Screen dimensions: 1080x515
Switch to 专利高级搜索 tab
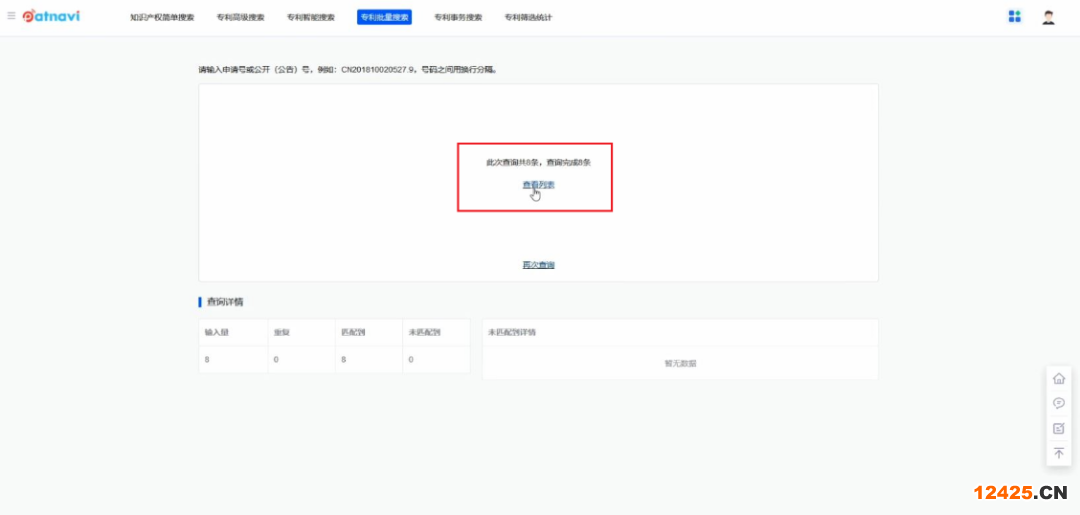pos(240,18)
